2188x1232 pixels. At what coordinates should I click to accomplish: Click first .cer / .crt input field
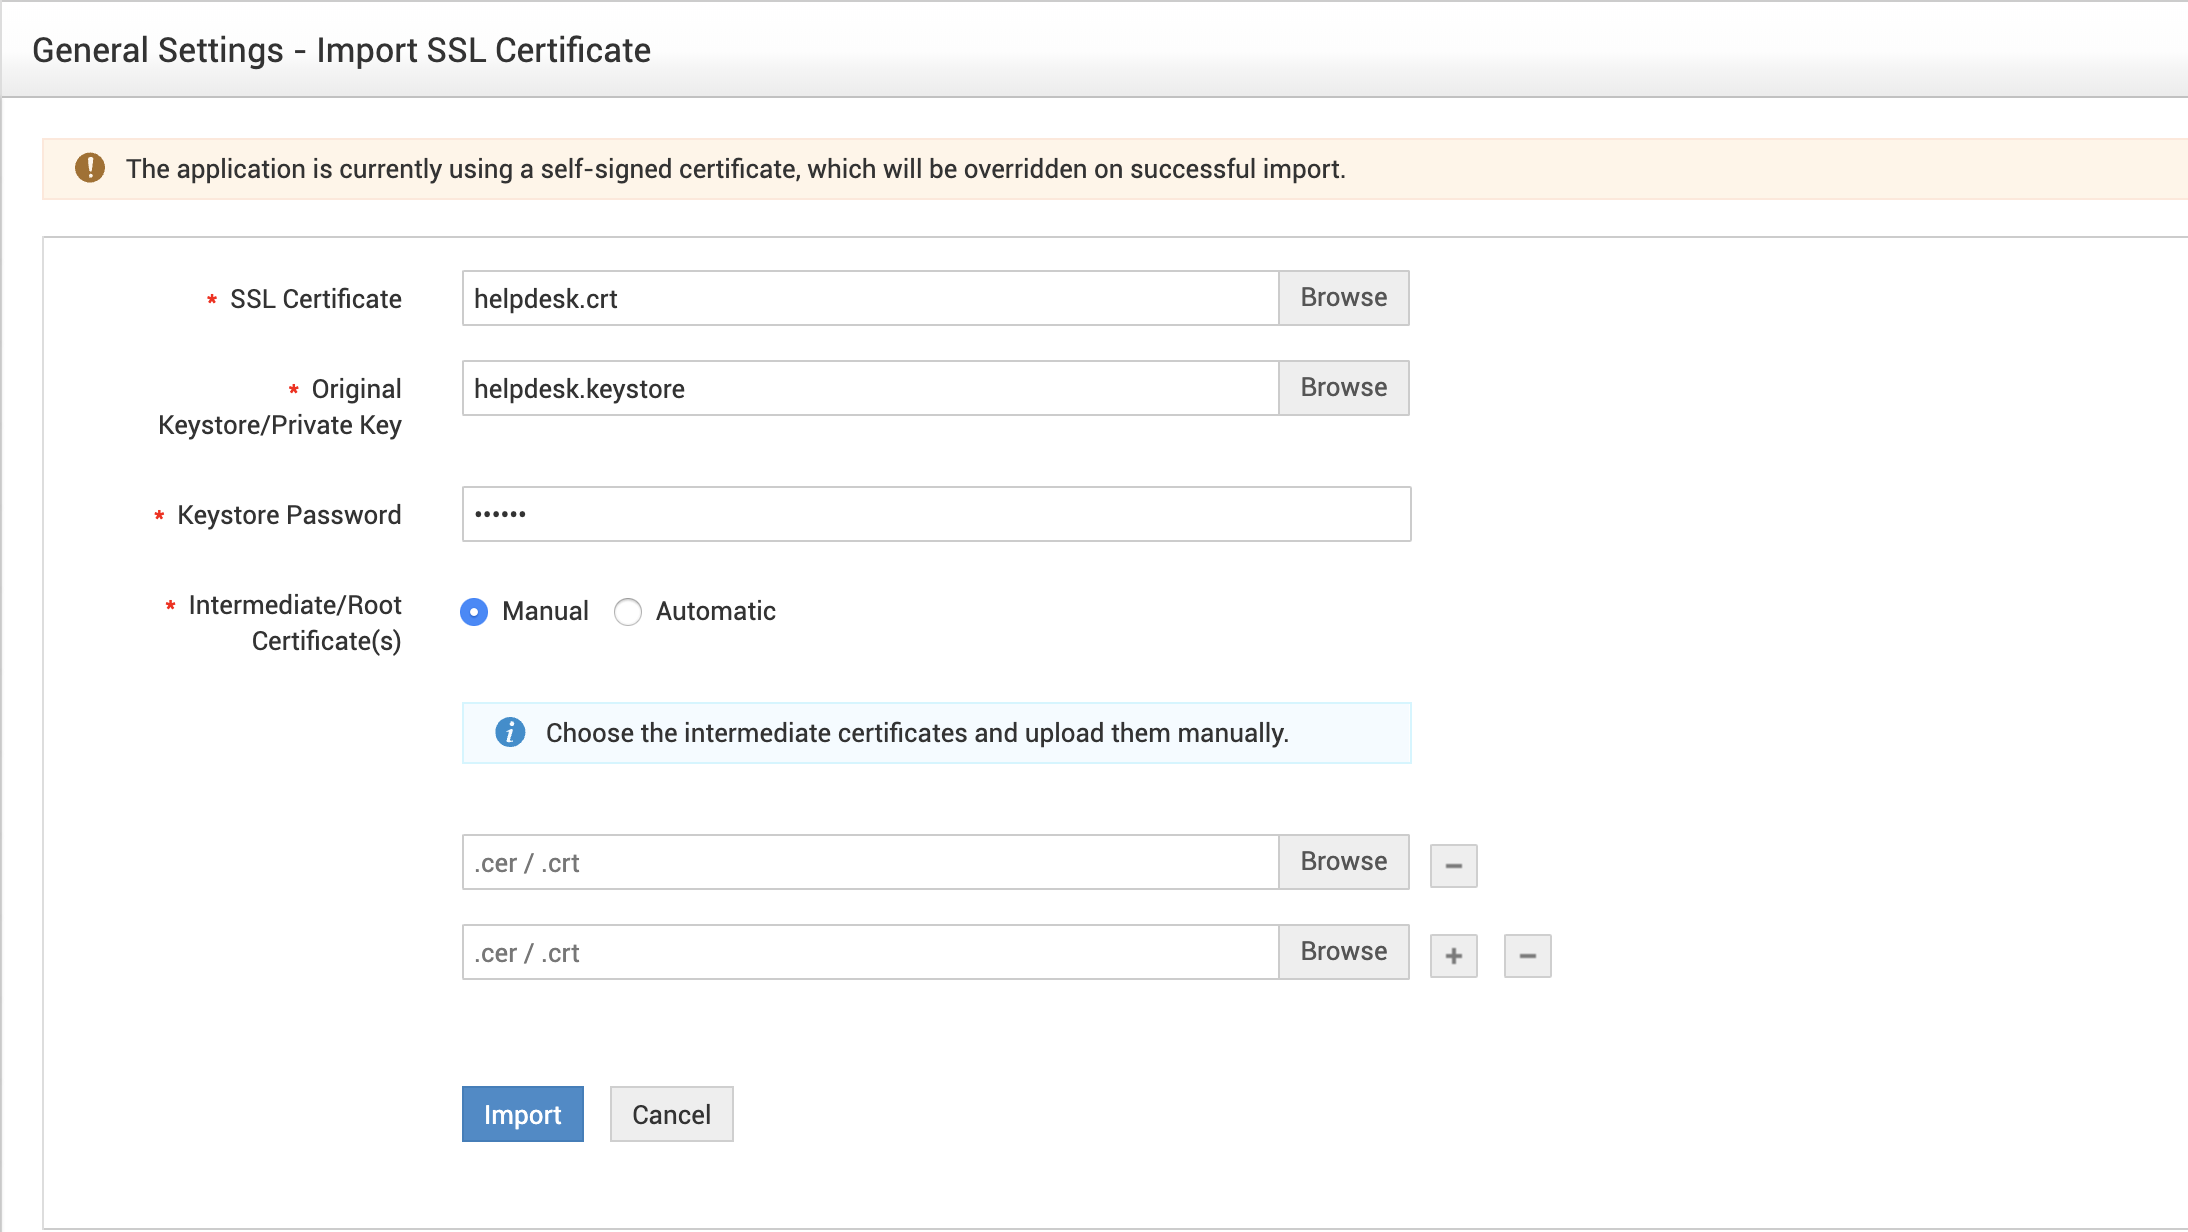pos(870,862)
